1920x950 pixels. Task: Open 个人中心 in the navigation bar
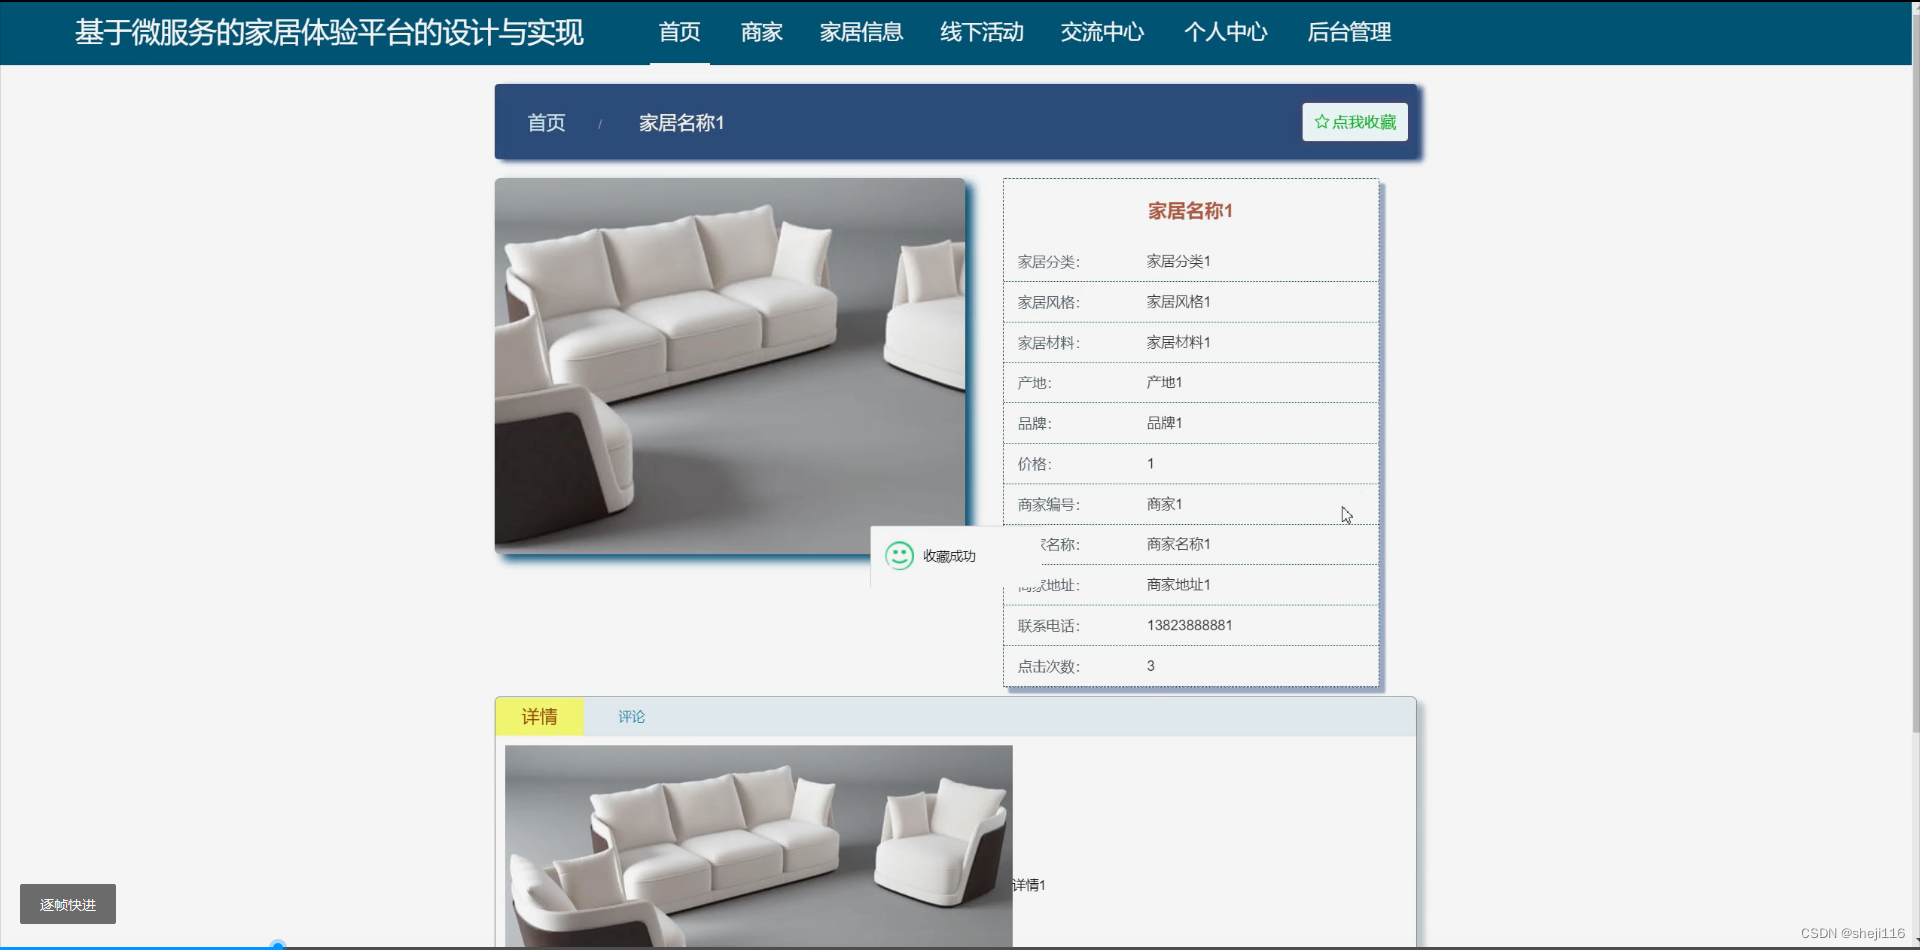(1226, 32)
